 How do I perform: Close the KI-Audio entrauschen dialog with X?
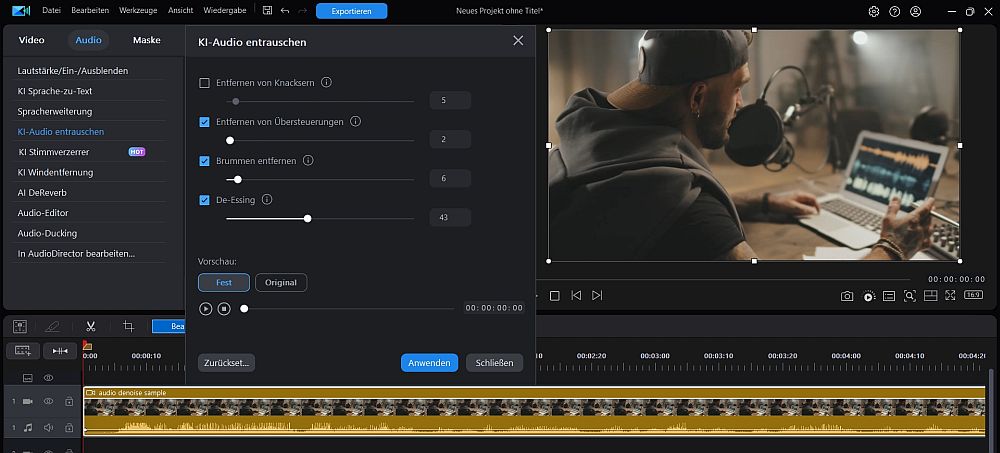(x=518, y=41)
